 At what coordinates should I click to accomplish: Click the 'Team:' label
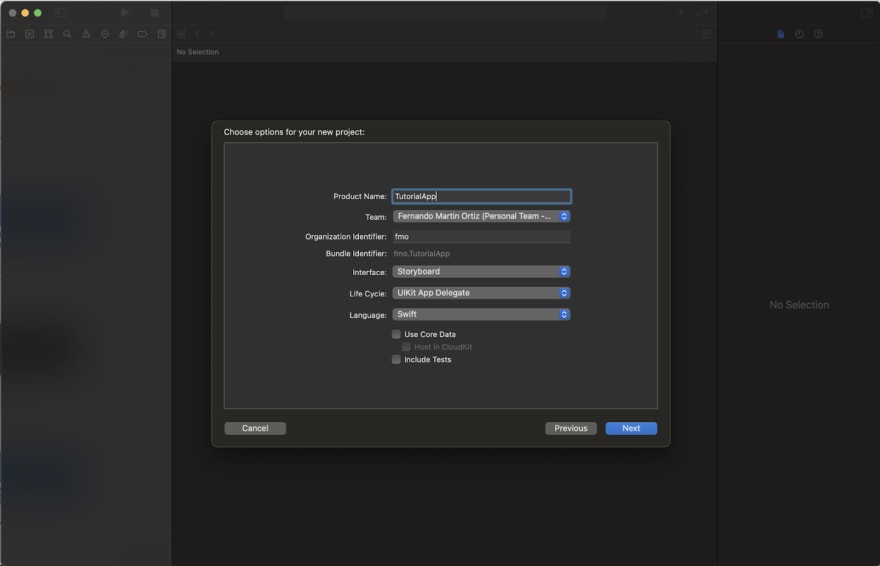(x=375, y=217)
